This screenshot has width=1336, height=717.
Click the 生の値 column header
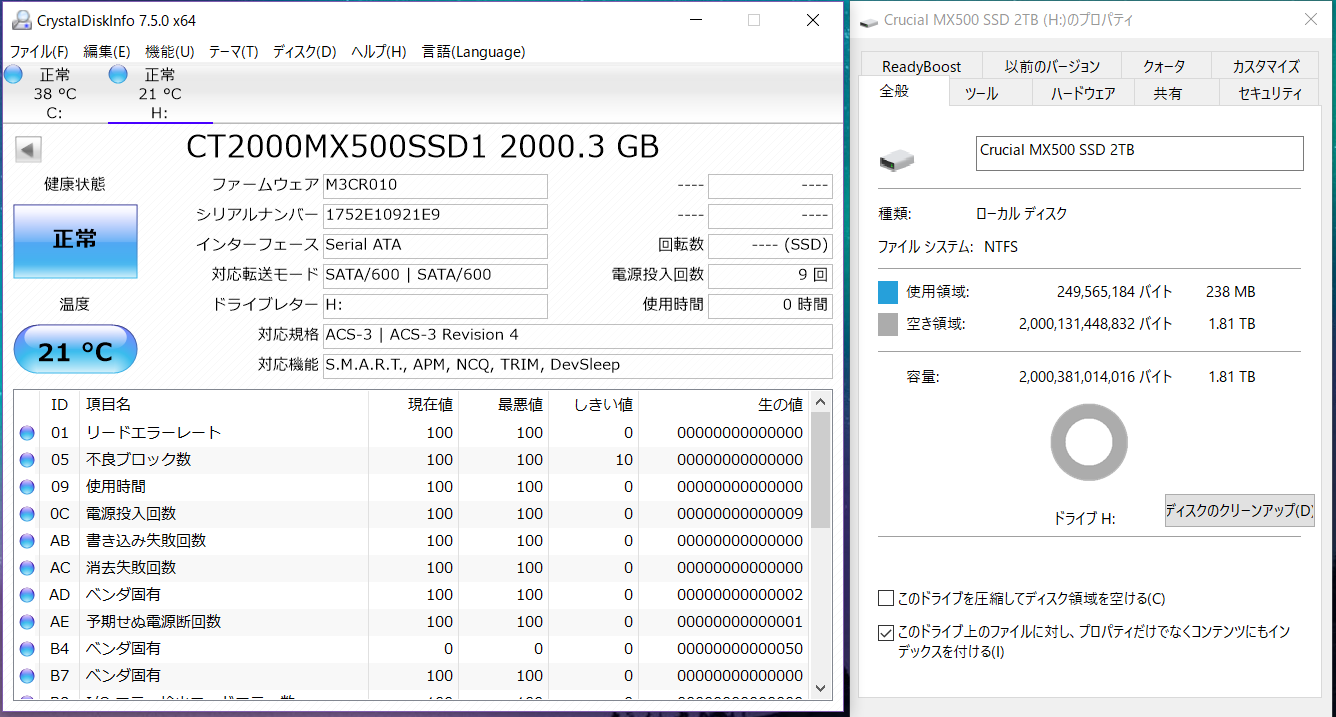point(724,404)
